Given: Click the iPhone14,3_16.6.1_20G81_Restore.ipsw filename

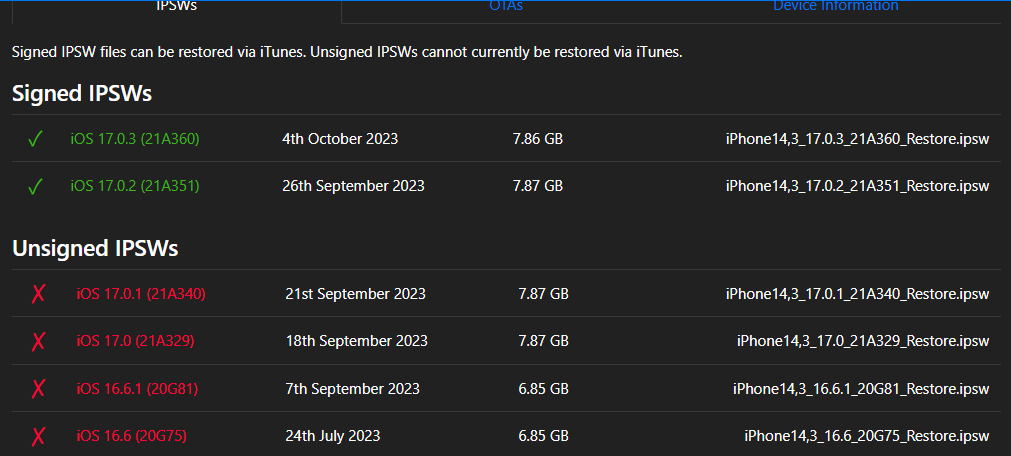Looking at the screenshot, I should point(861,389).
